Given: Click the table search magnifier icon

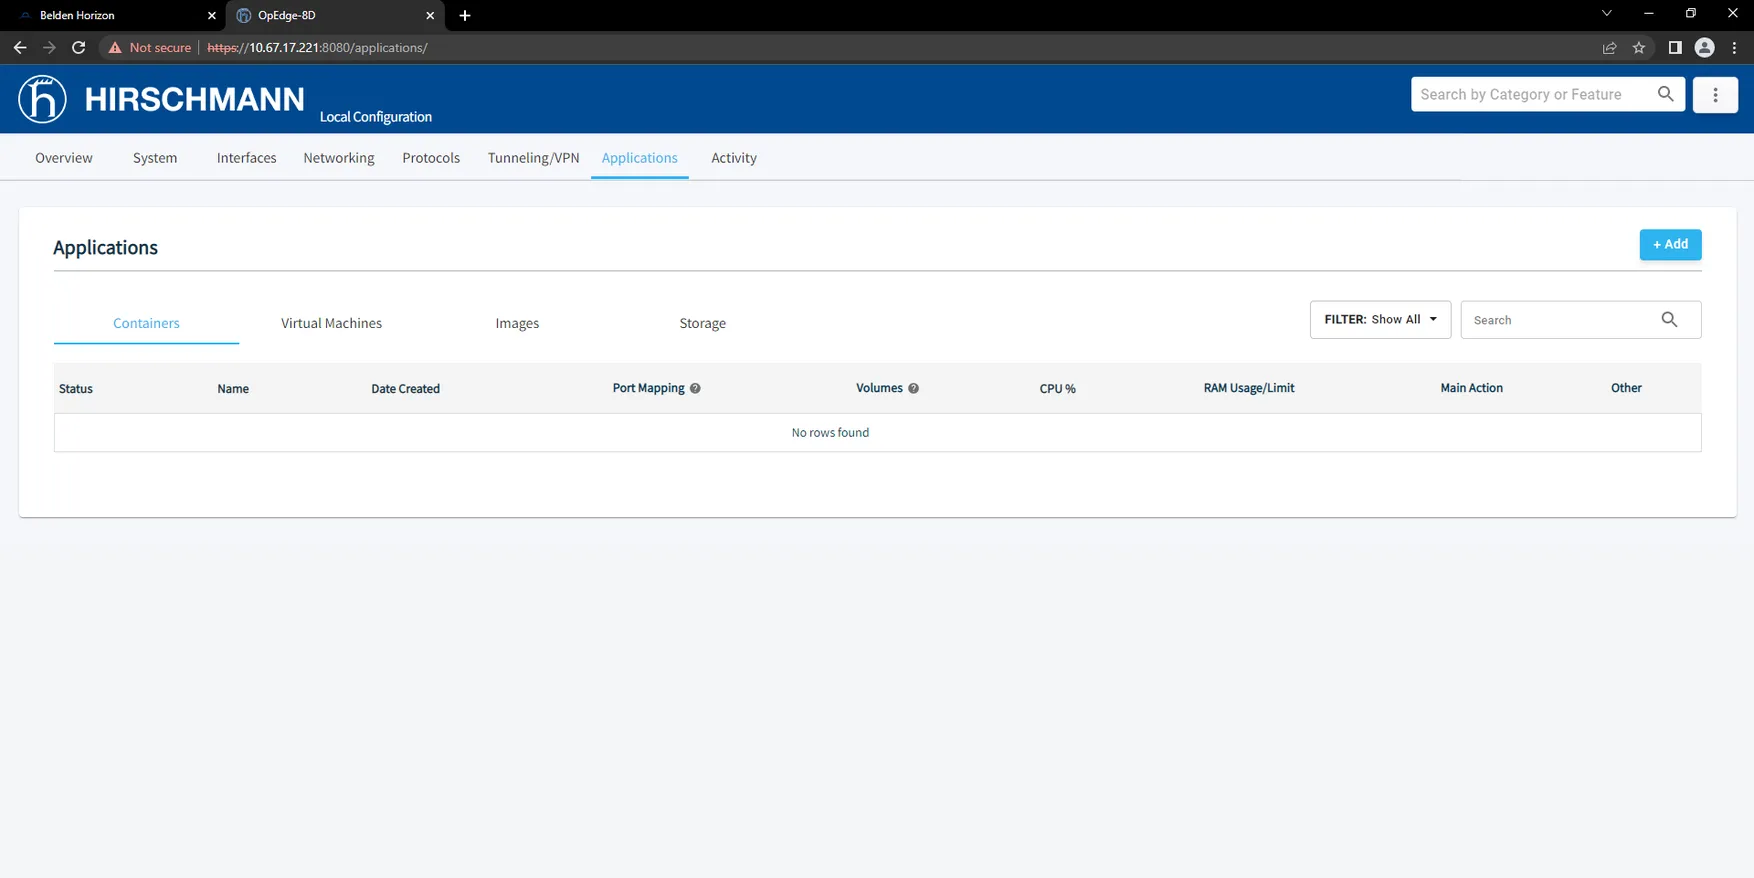Looking at the screenshot, I should tap(1669, 320).
